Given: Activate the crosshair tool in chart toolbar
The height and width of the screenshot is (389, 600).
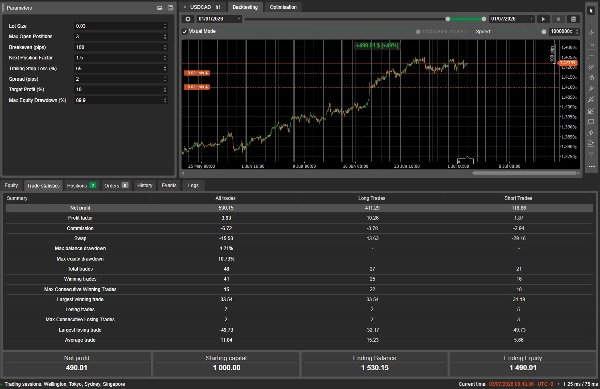Looking at the screenshot, I should pos(591,33).
